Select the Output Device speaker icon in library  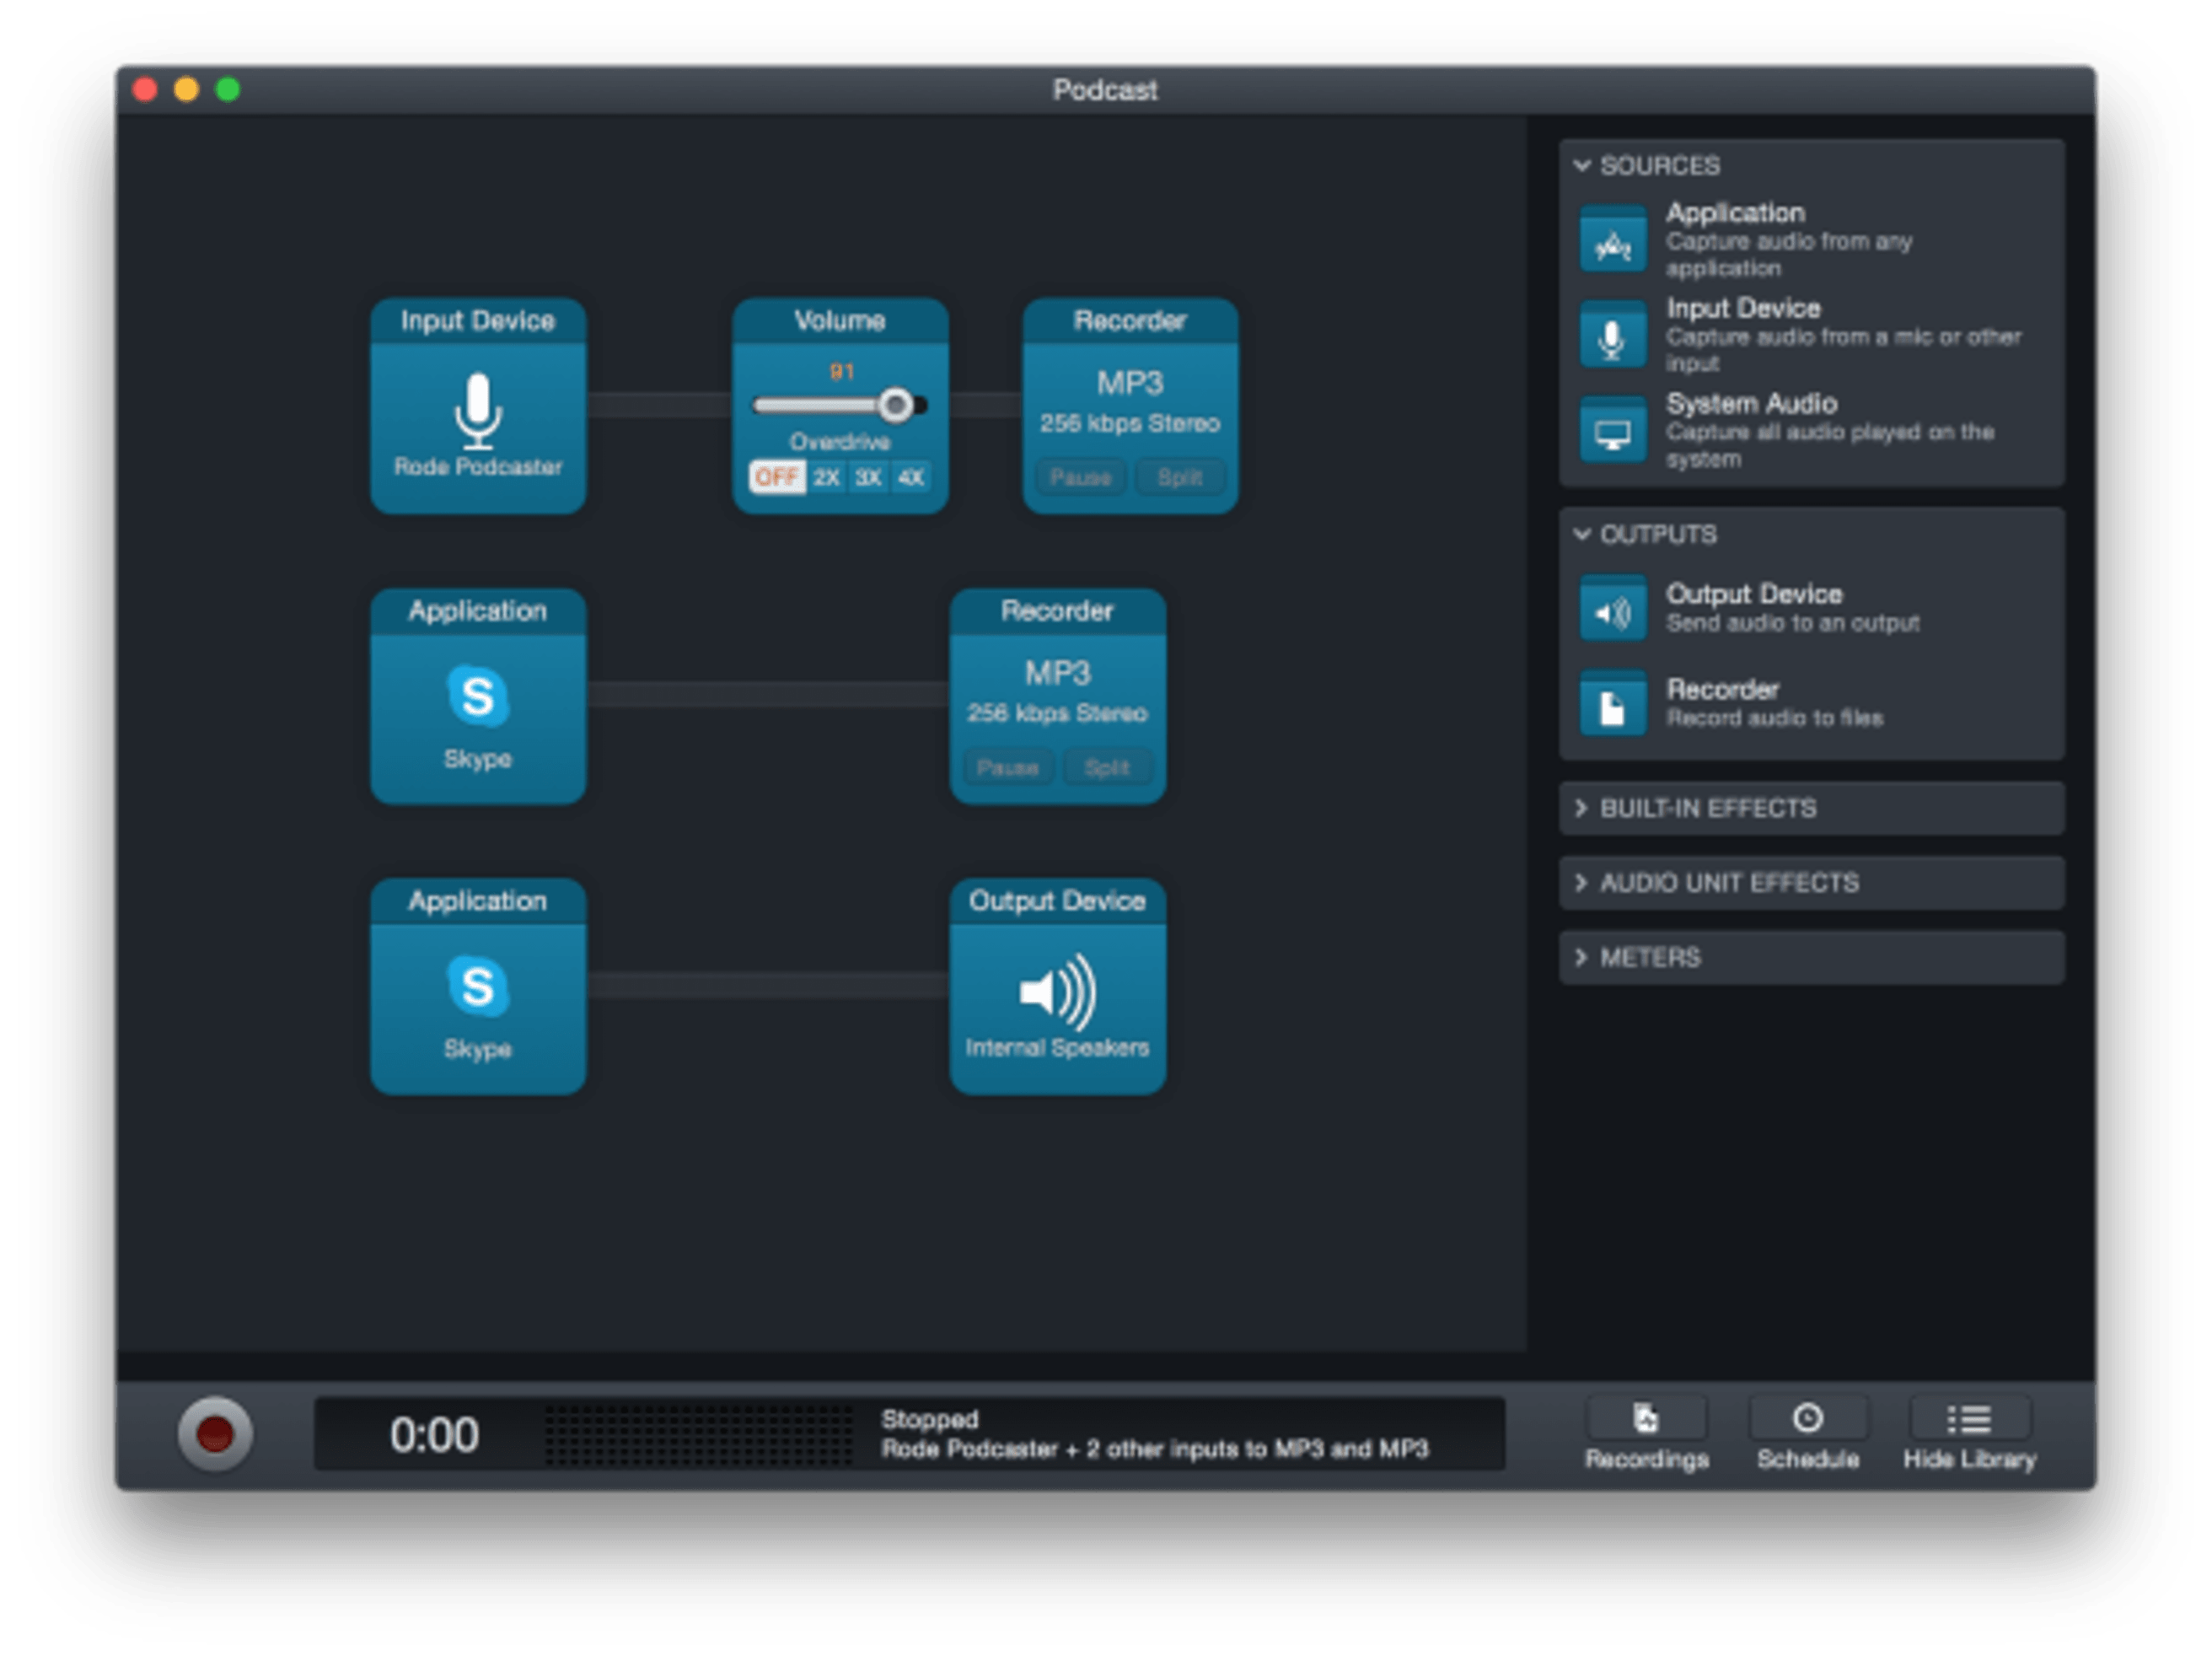(1612, 608)
